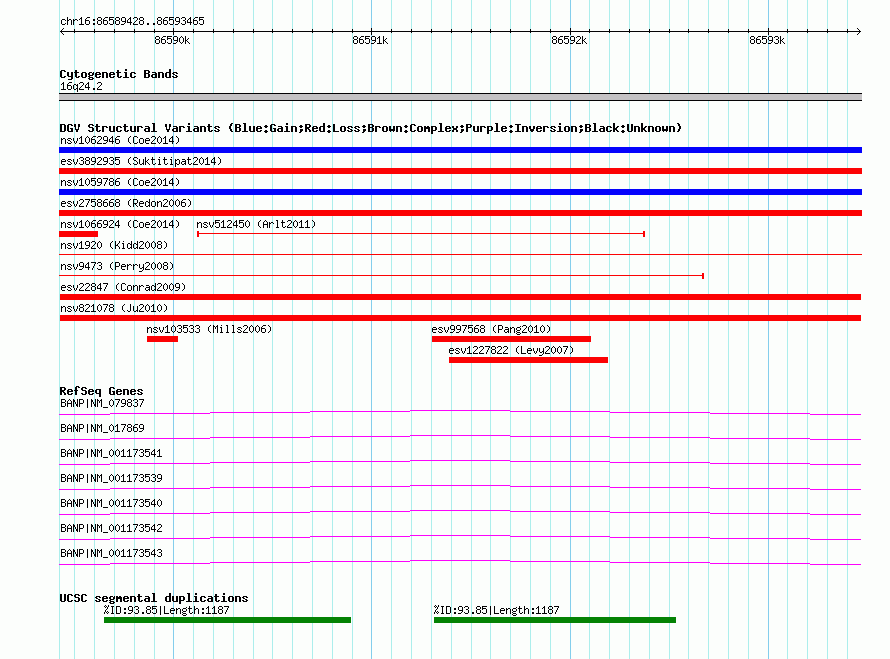
Task: Click the thin red line under nsv1920
Action: [x=460, y=255]
